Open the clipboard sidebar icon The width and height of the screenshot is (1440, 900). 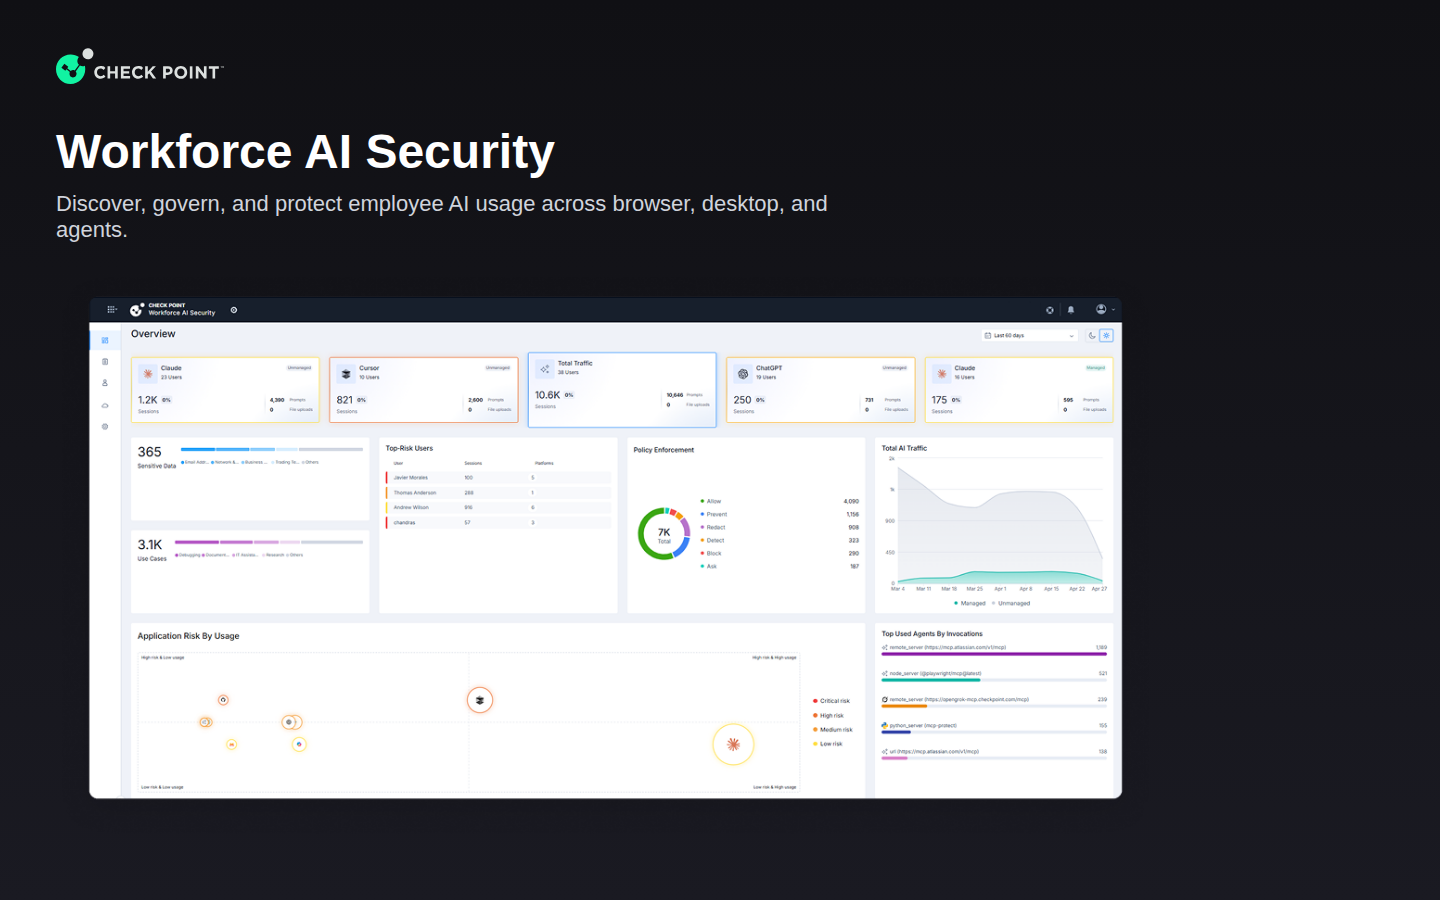[105, 362]
